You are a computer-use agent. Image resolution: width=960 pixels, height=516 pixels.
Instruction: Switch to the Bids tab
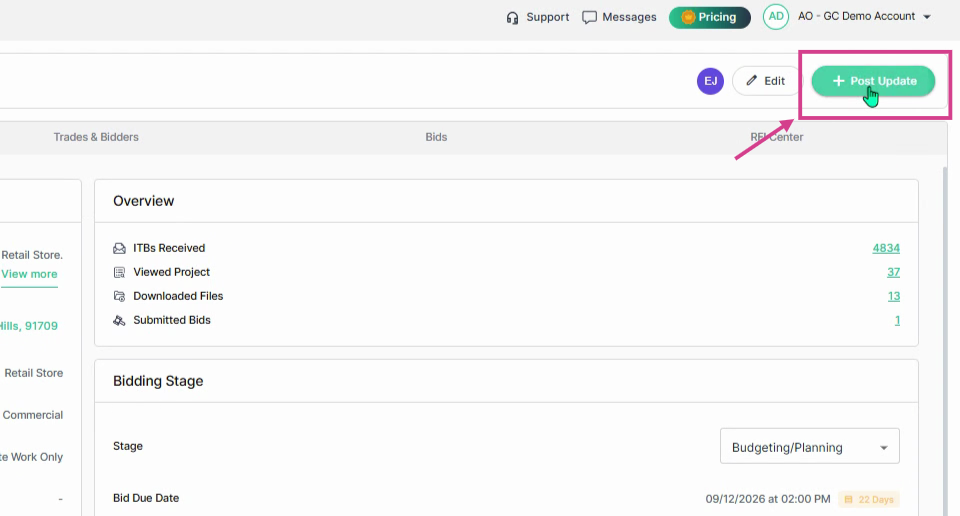pos(436,137)
